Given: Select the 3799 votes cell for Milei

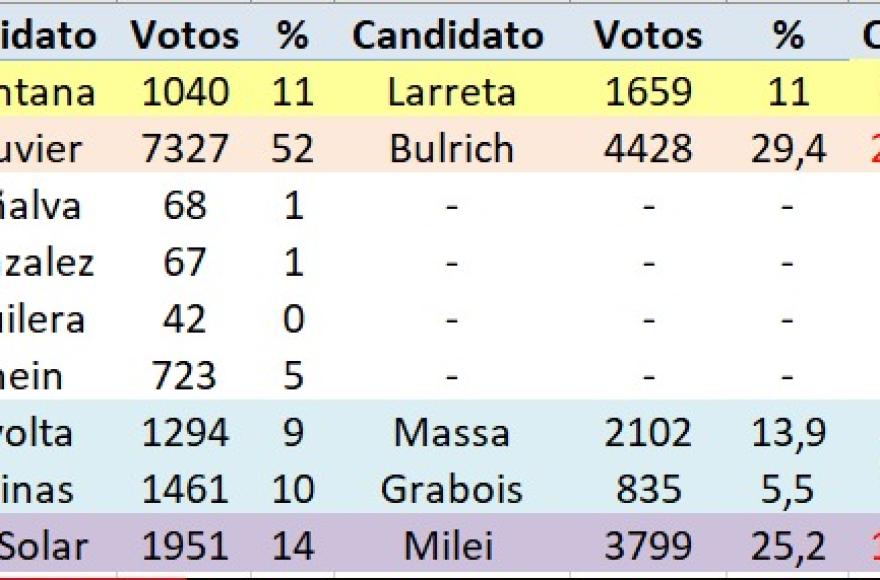Looking at the screenshot, I should pyautogui.click(x=648, y=545).
